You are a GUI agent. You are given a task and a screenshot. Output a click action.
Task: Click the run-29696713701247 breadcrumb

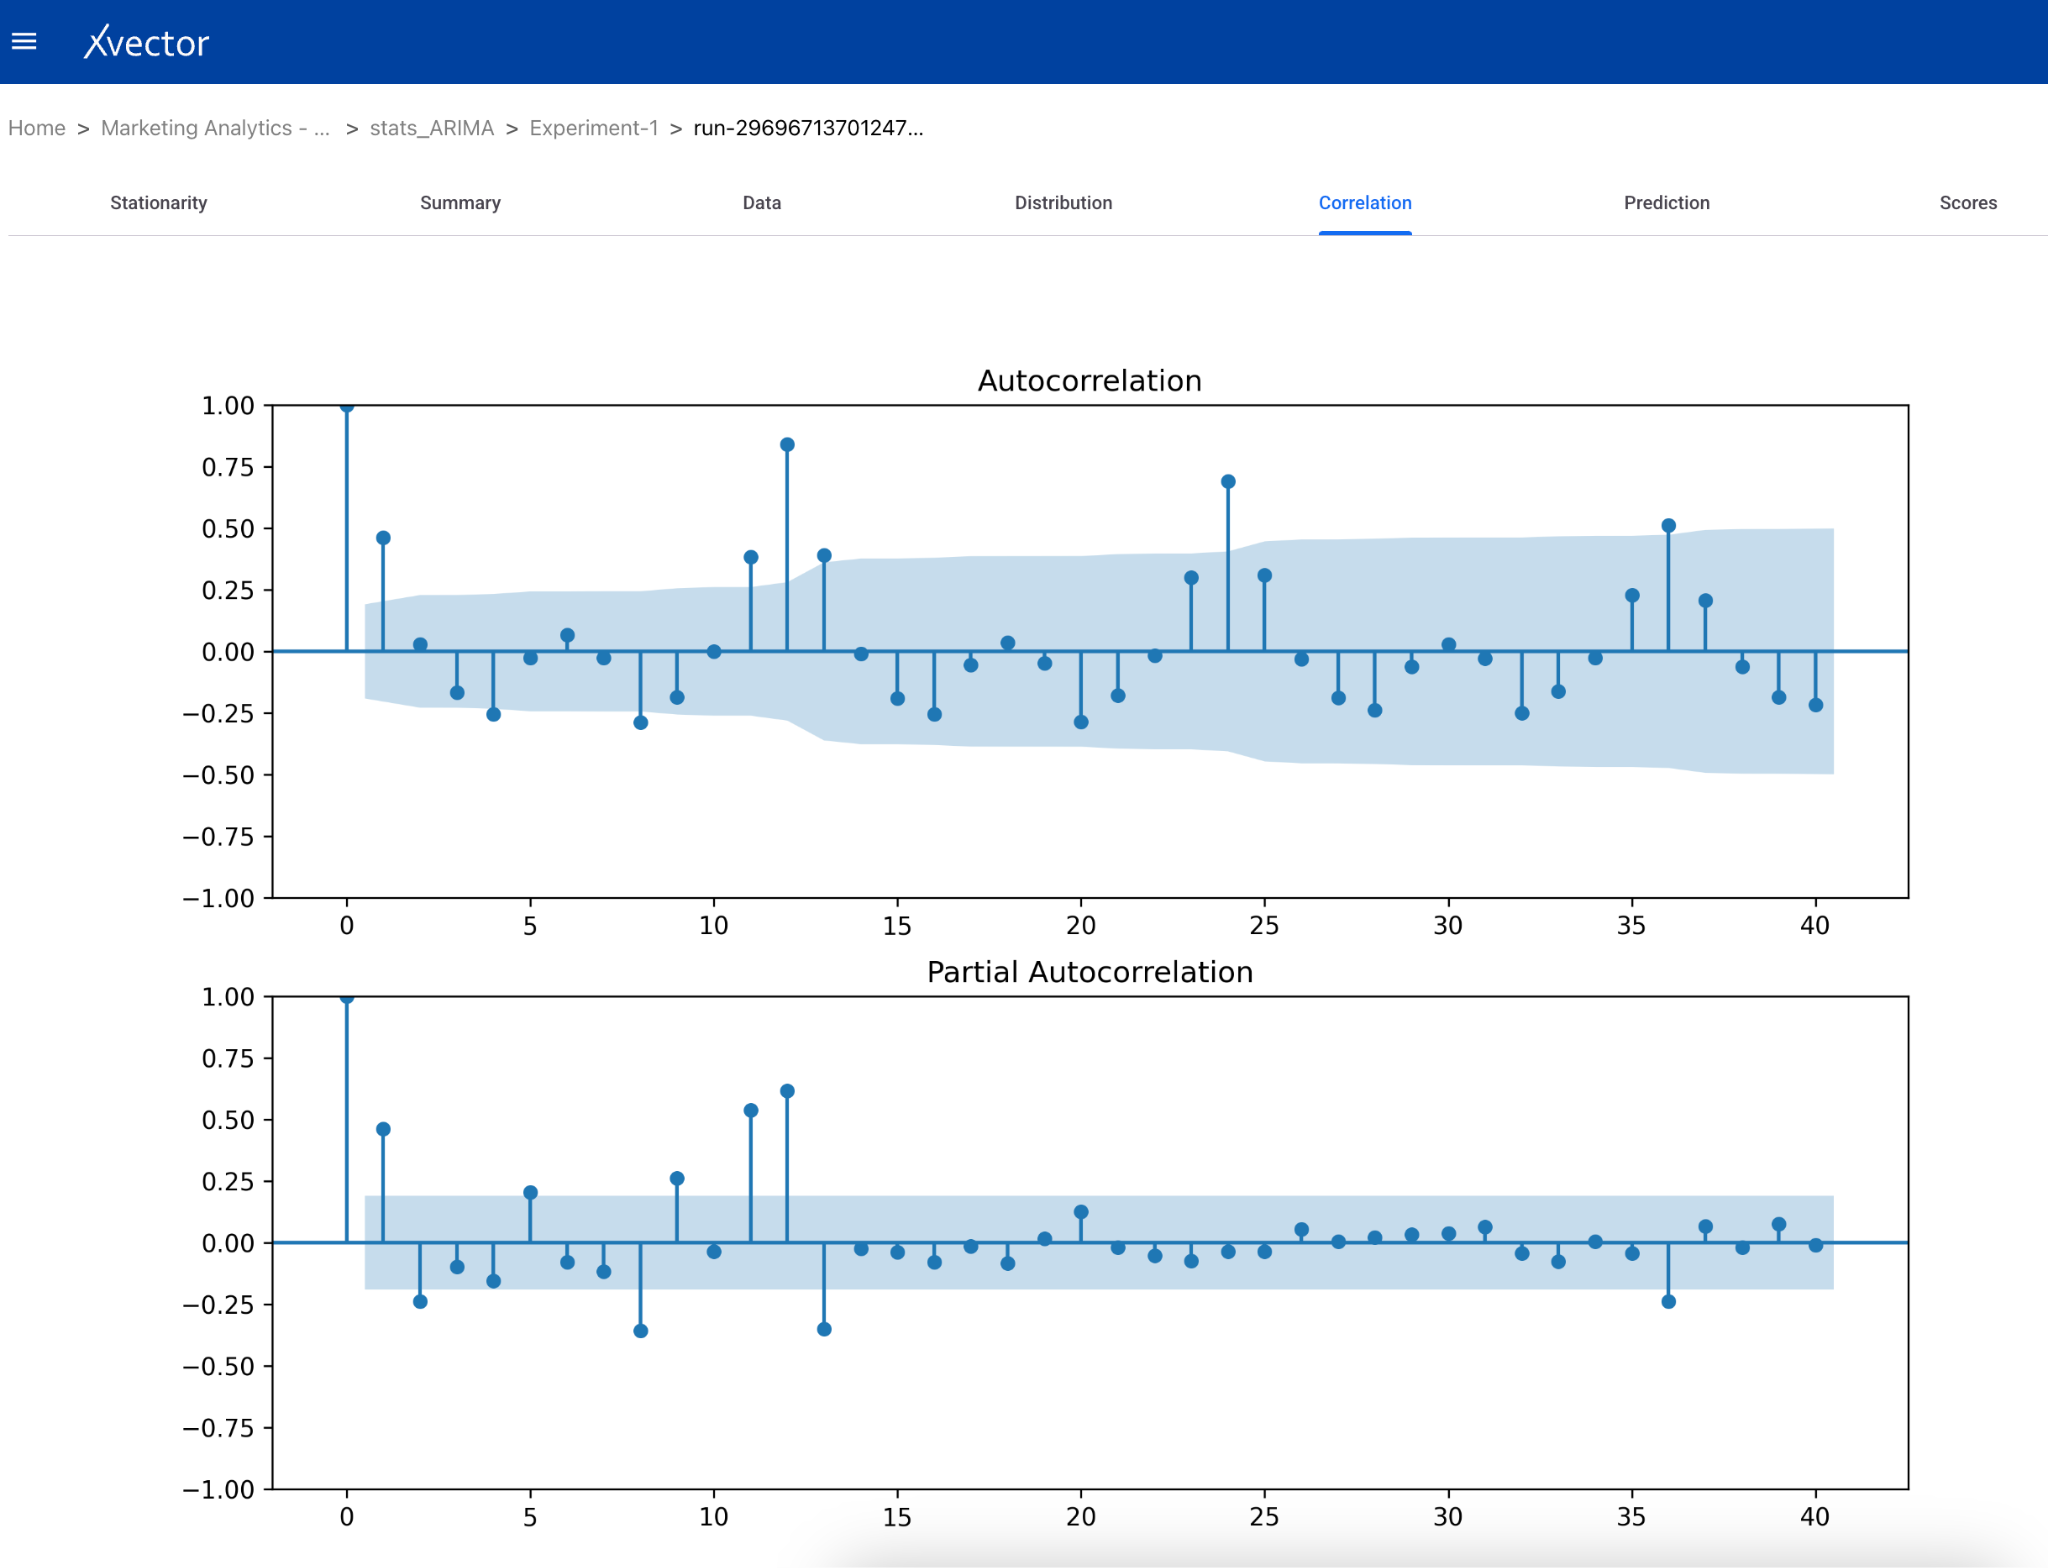[x=808, y=128]
